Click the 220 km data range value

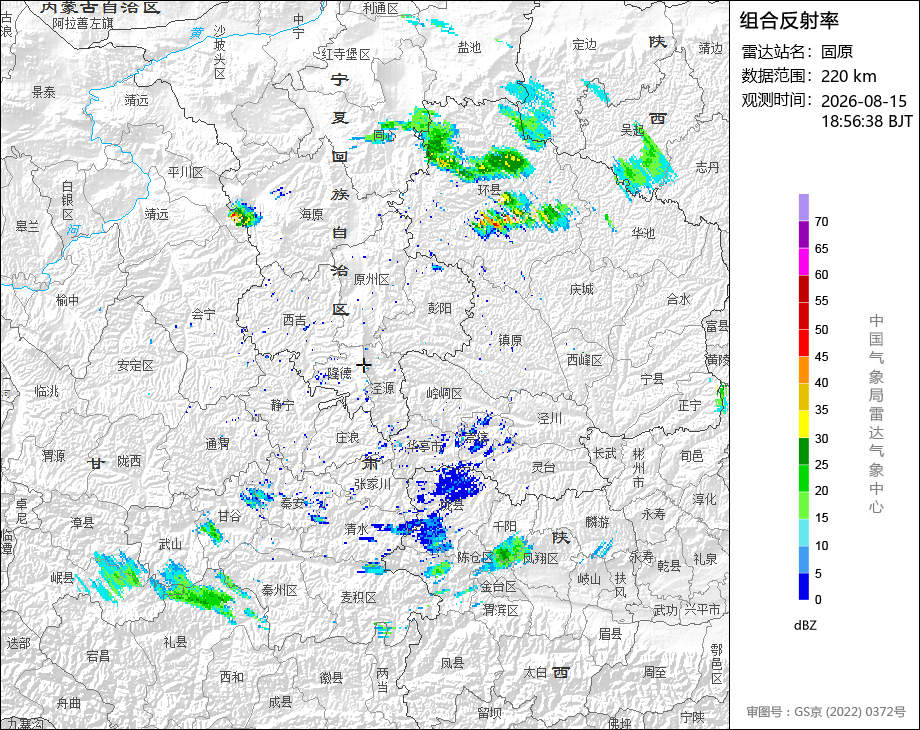[x=848, y=76]
